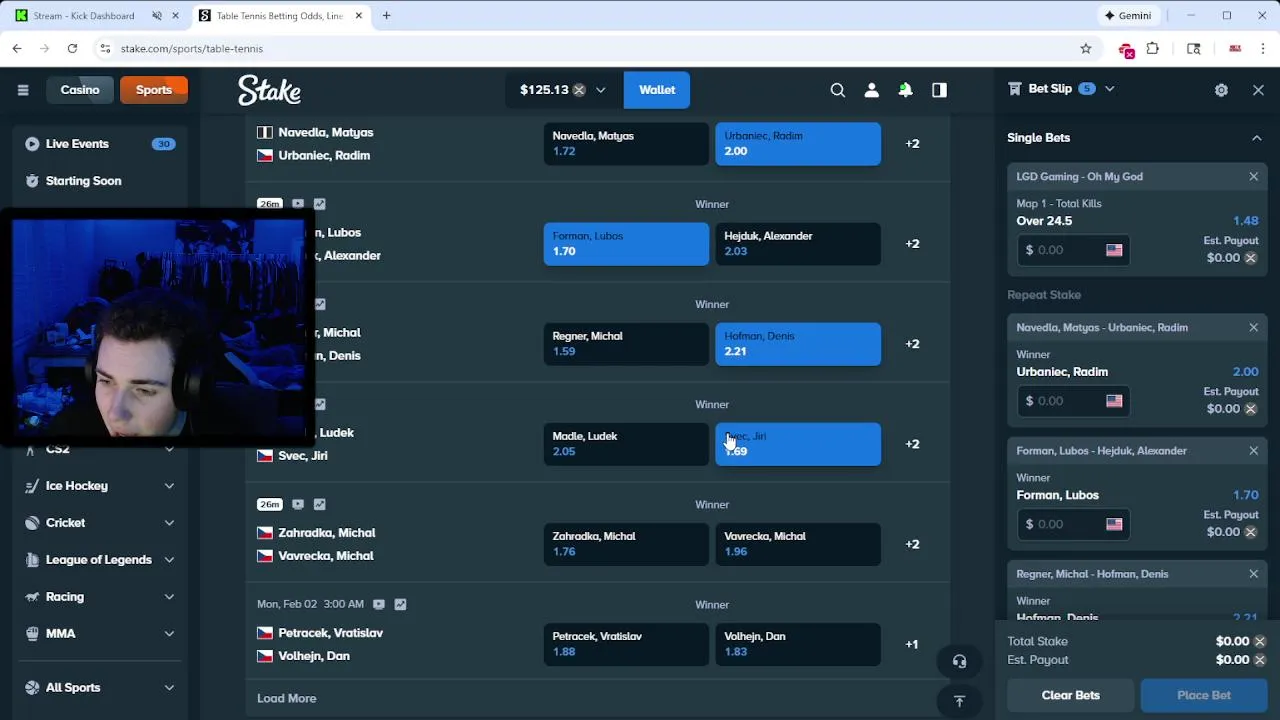Show +1 more markets for Petracek match
This screenshot has height=720, width=1280.
(912, 644)
